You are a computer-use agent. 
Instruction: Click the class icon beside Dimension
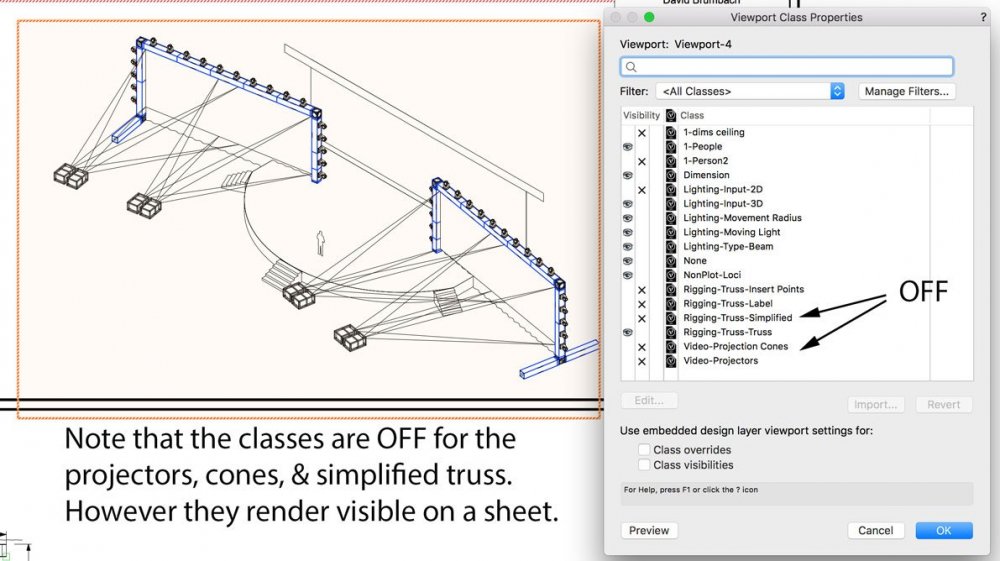tap(671, 175)
